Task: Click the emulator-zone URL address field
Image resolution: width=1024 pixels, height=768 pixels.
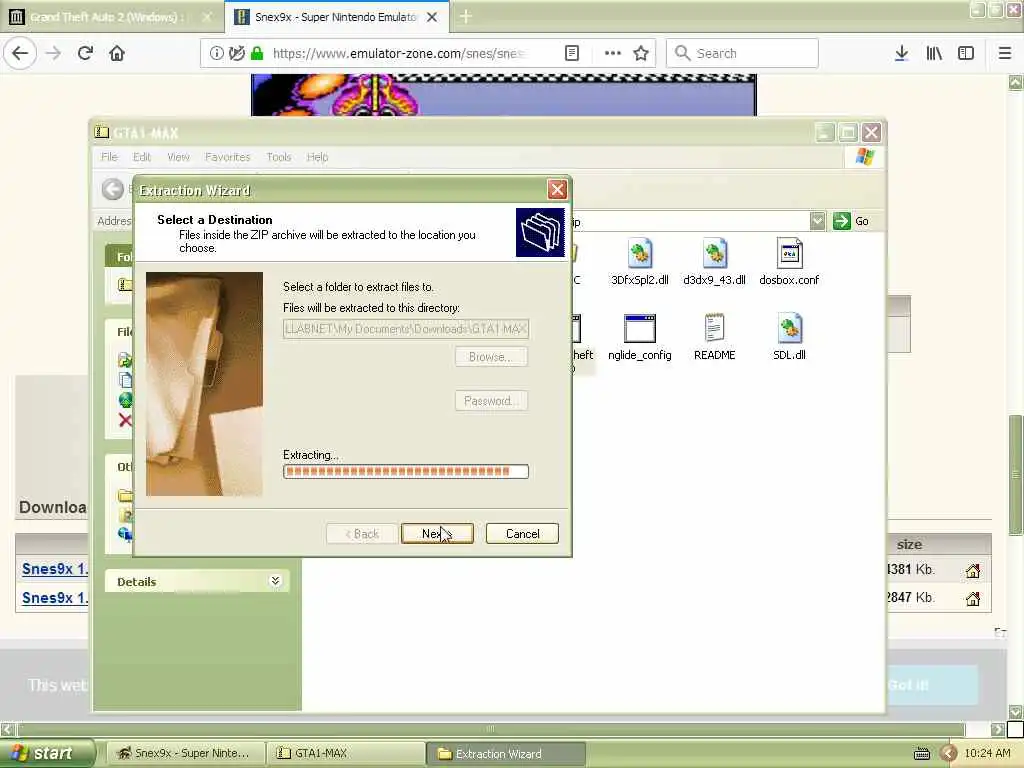Action: 399,53
